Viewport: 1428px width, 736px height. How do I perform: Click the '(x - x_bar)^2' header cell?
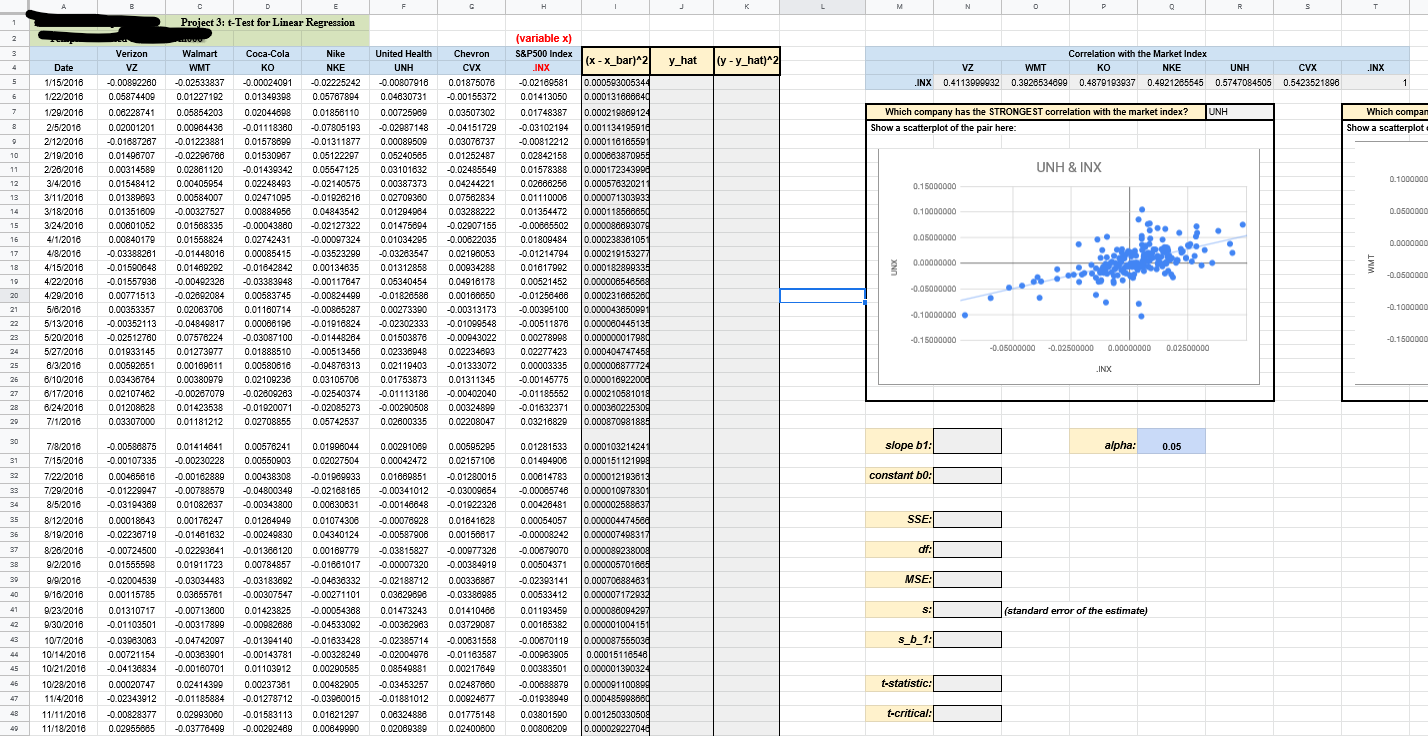pos(615,60)
